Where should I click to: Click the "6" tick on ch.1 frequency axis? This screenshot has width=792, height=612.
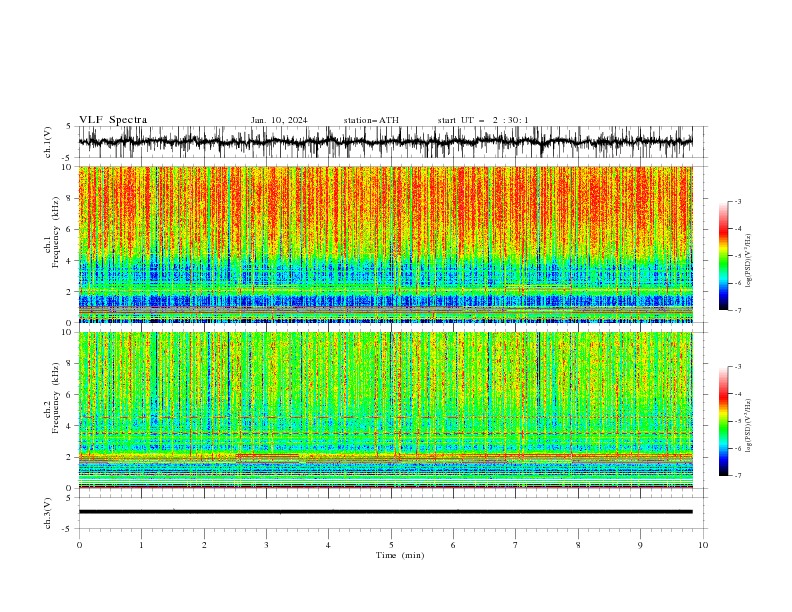coord(71,230)
